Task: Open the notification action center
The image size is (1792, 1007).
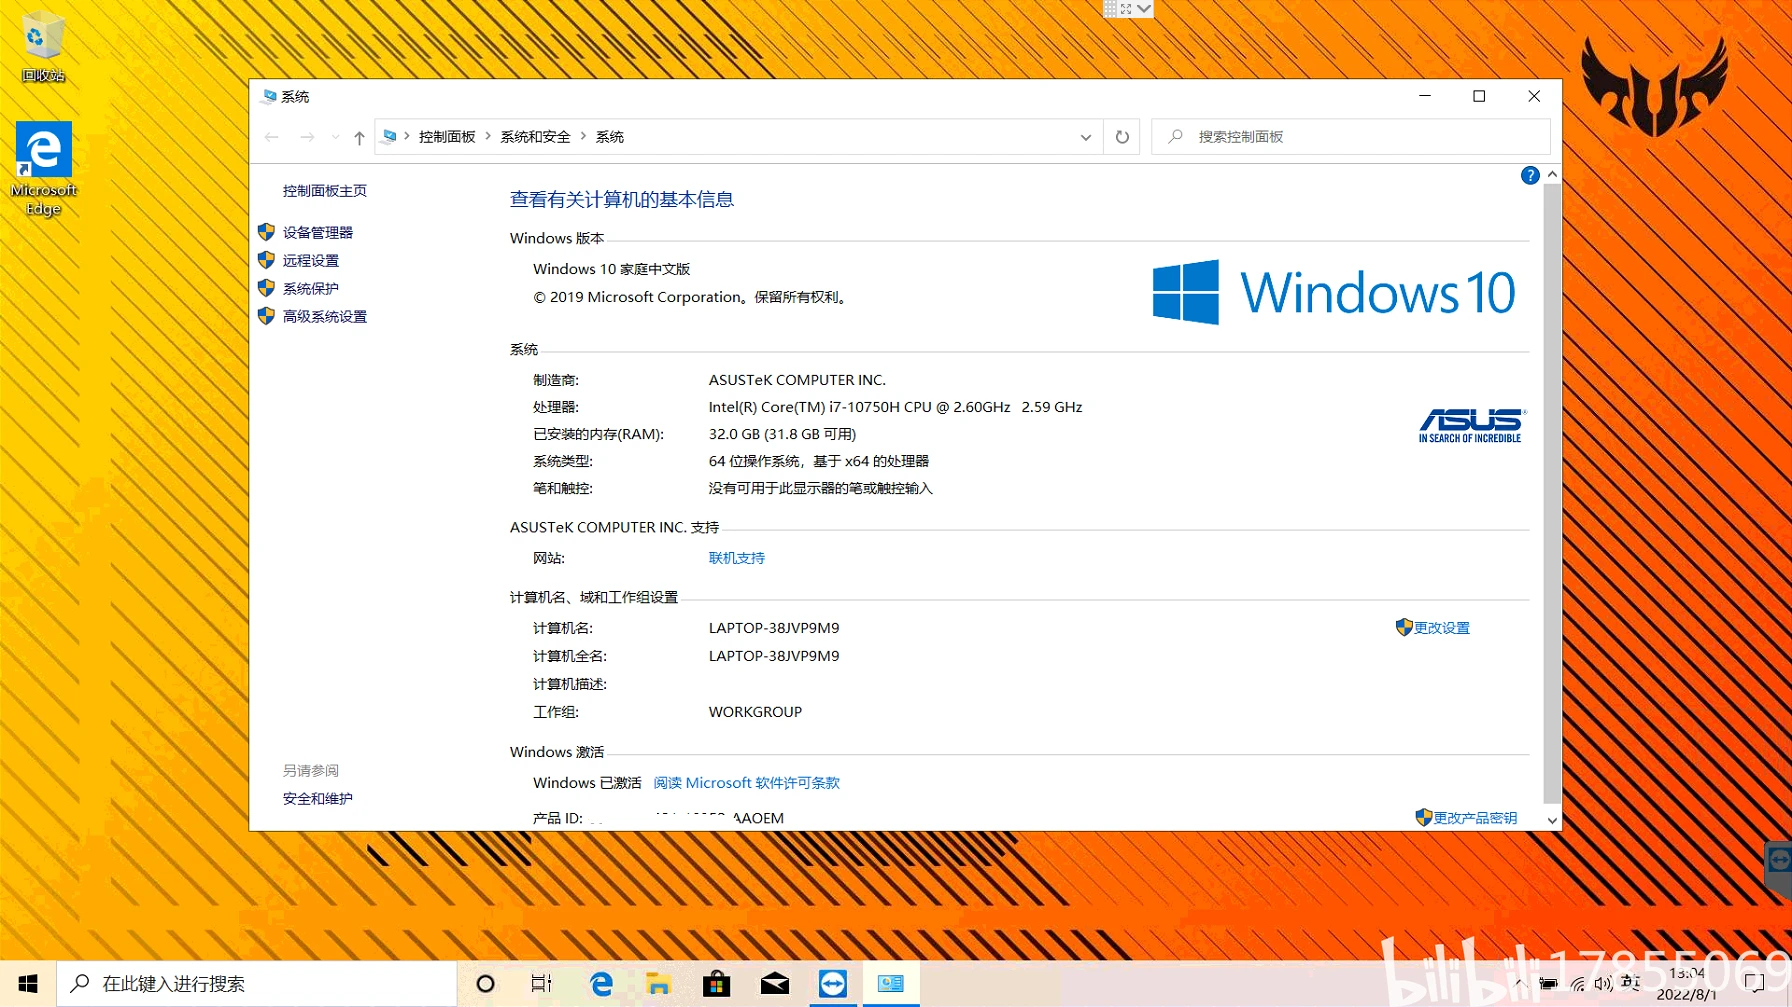Action: 1754,984
